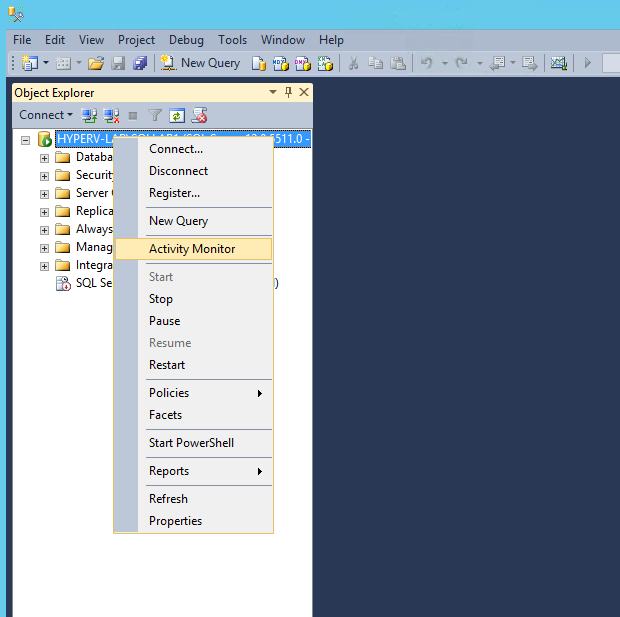Open the Object Explorer window position dropdown
620x617 pixels.
[273, 92]
